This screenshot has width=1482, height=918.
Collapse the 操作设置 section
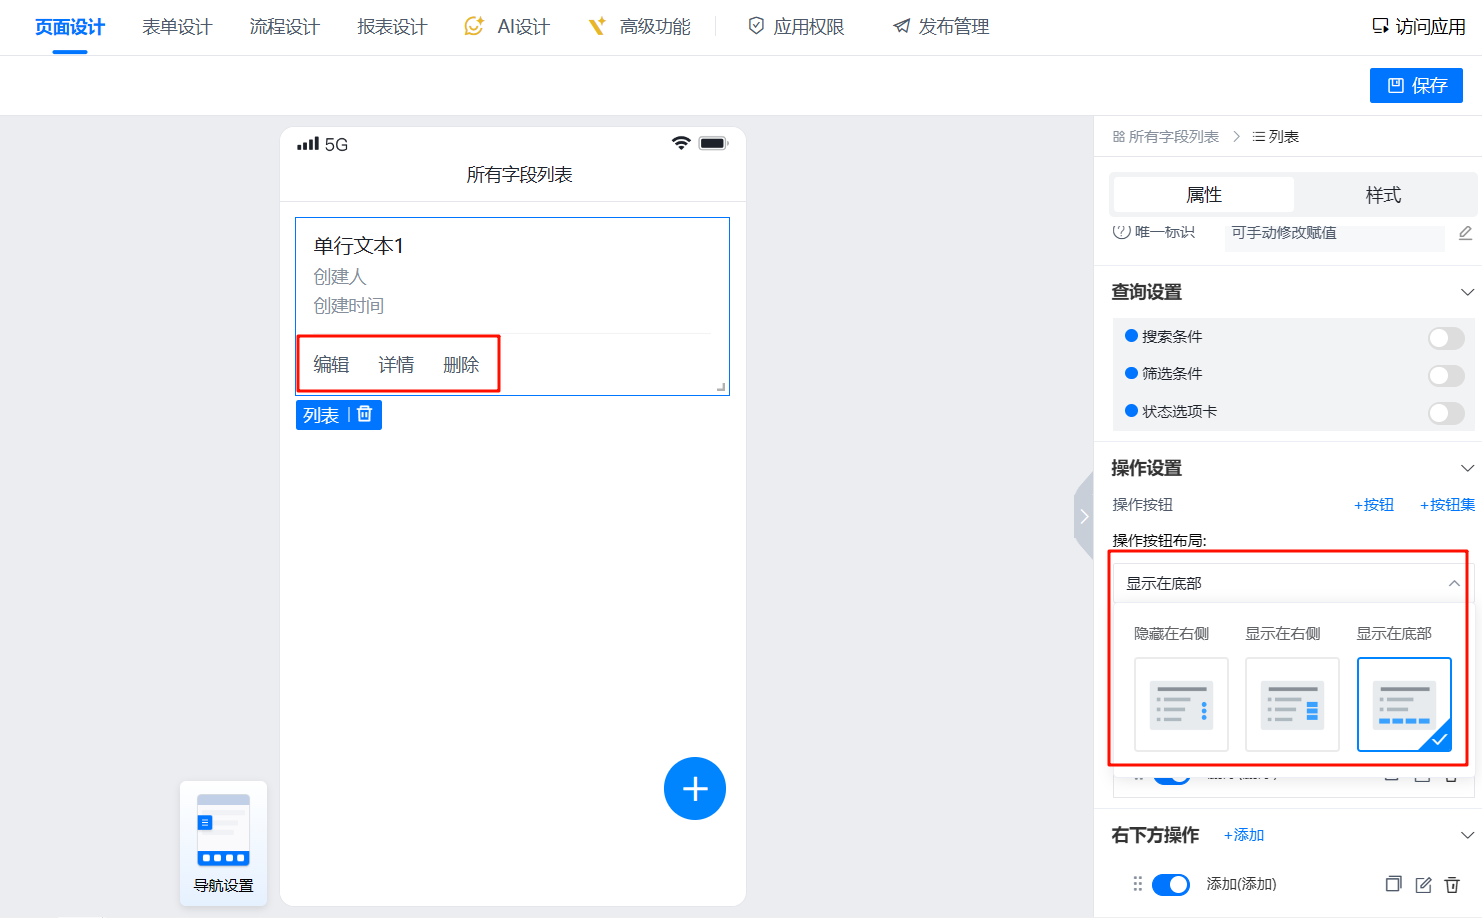(1466, 468)
